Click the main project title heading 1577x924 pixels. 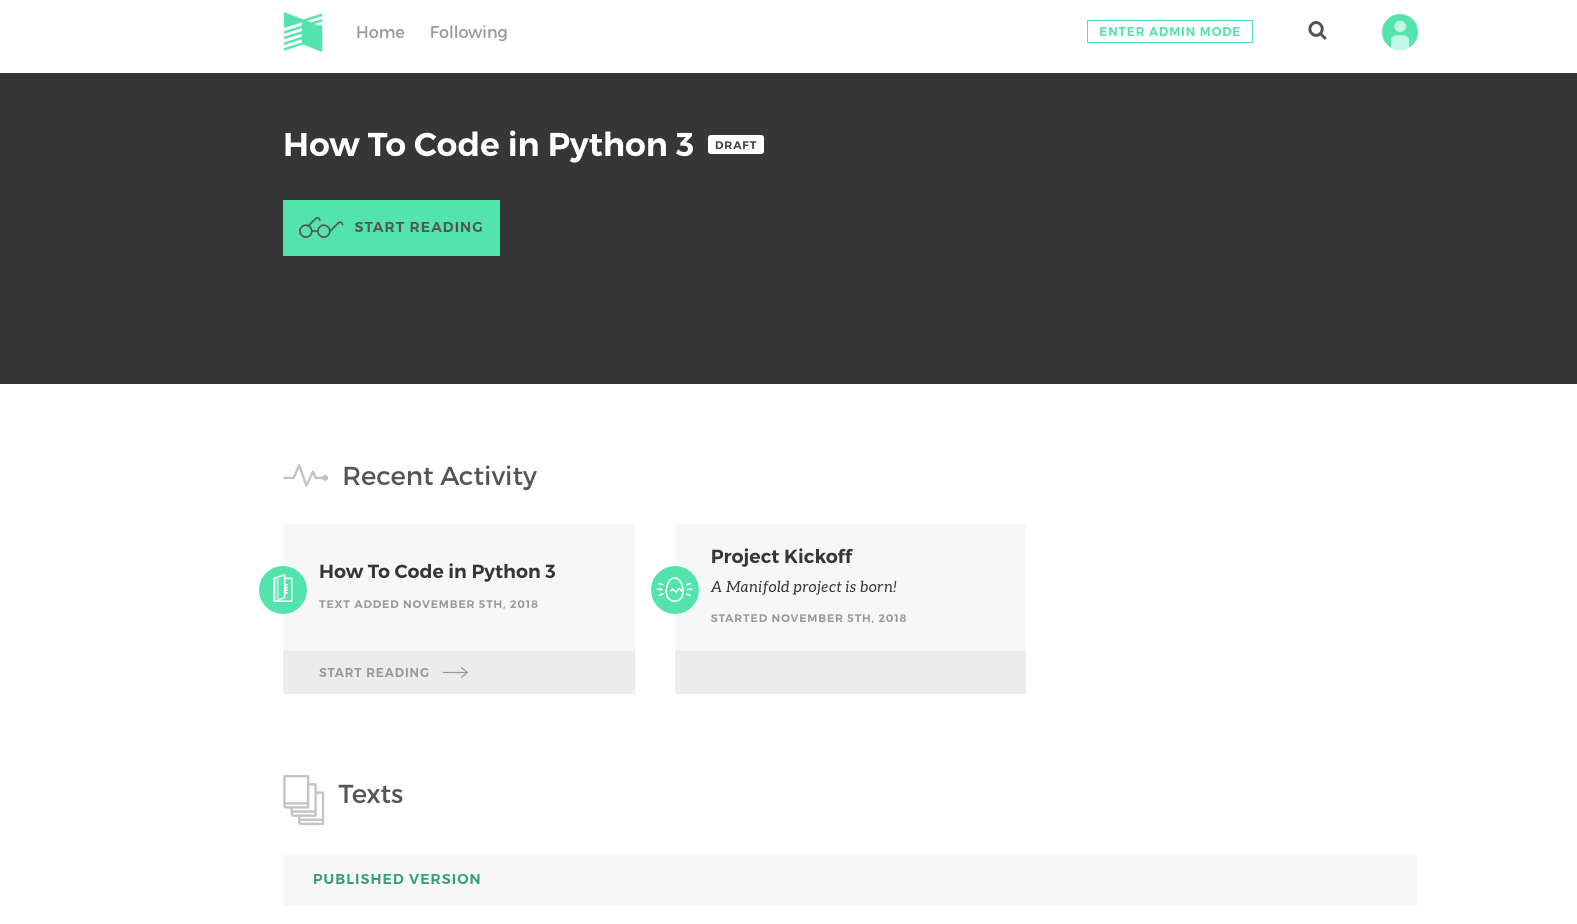[488, 145]
